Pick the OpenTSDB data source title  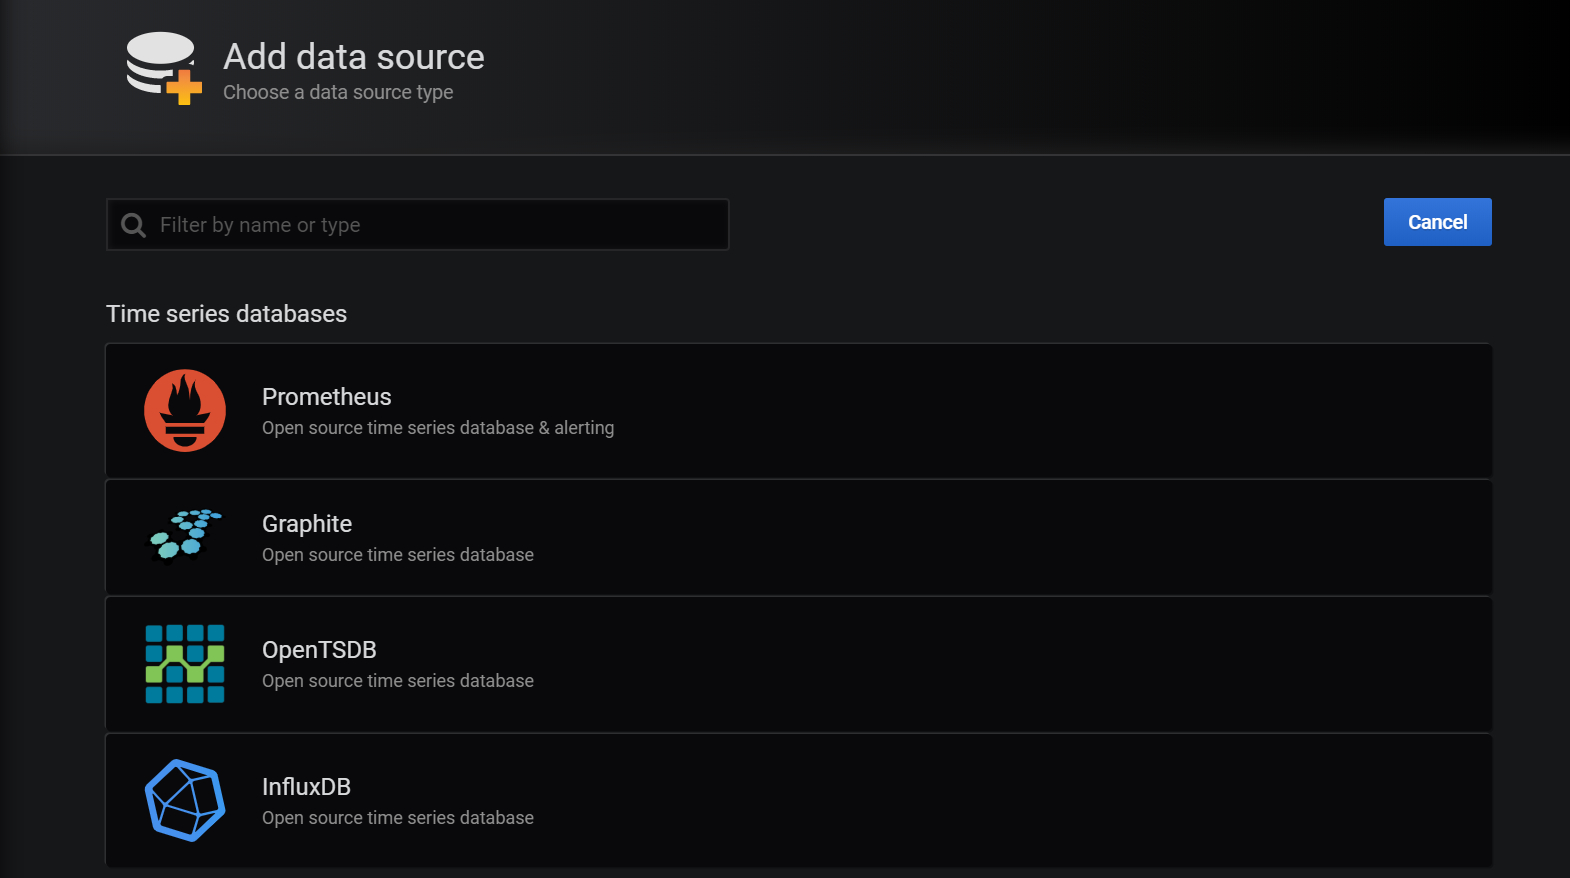click(319, 650)
